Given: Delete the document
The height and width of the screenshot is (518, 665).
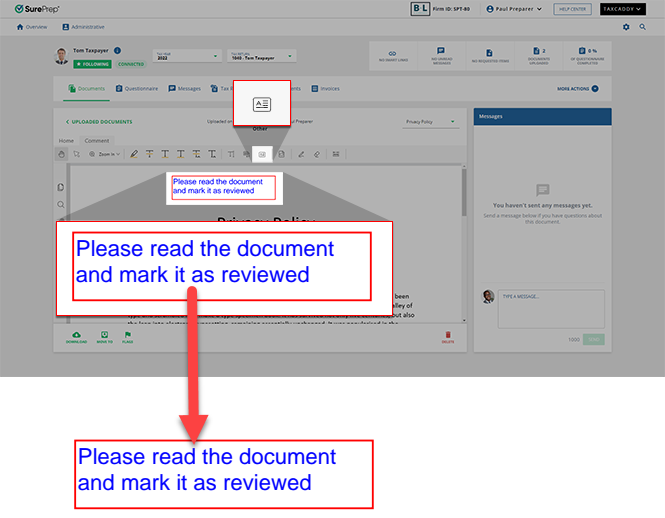Looking at the screenshot, I should tap(448, 337).
